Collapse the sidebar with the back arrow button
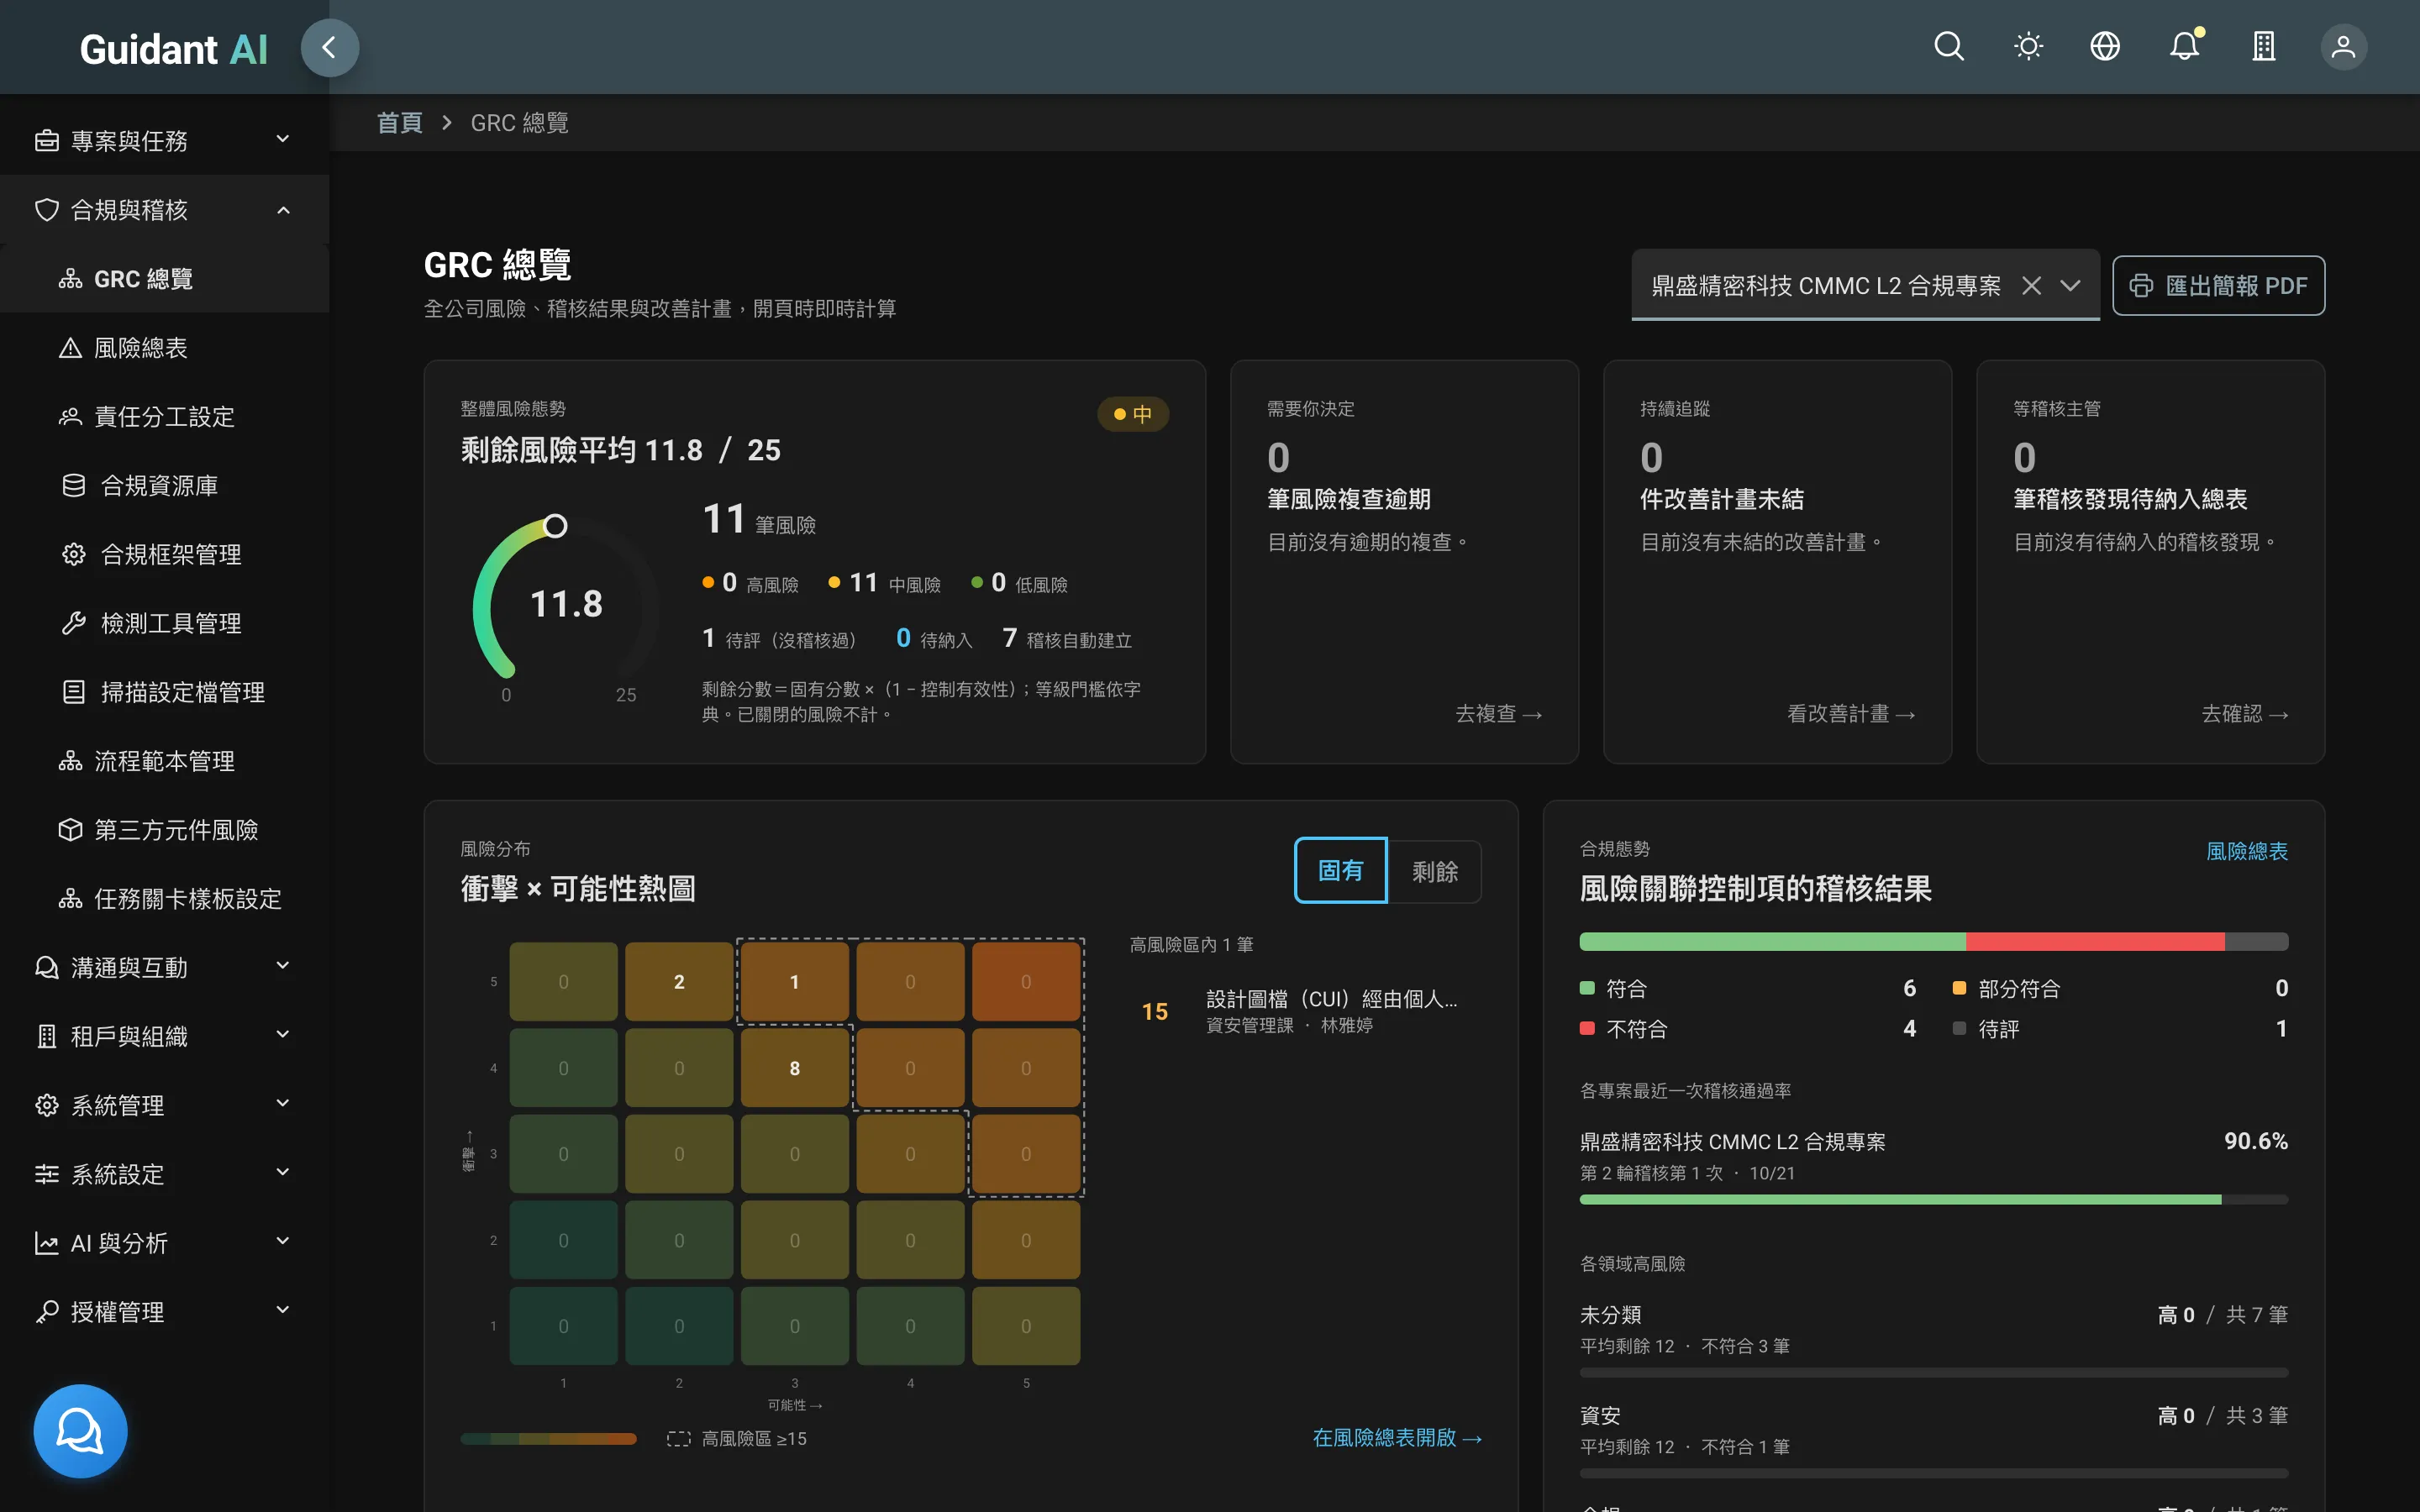 pyautogui.click(x=329, y=47)
